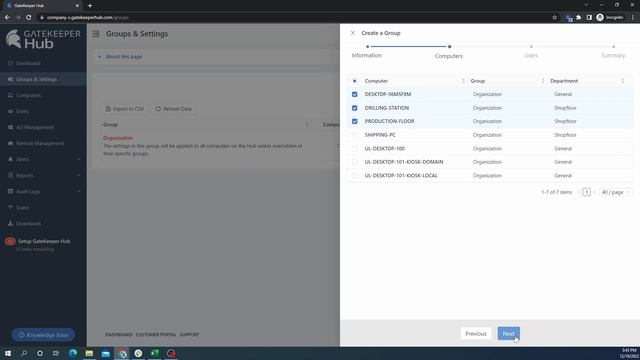Image resolution: width=640 pixels, height=360 pixels.
Task: Open the Users sidebar item
Action: [22, 111]
